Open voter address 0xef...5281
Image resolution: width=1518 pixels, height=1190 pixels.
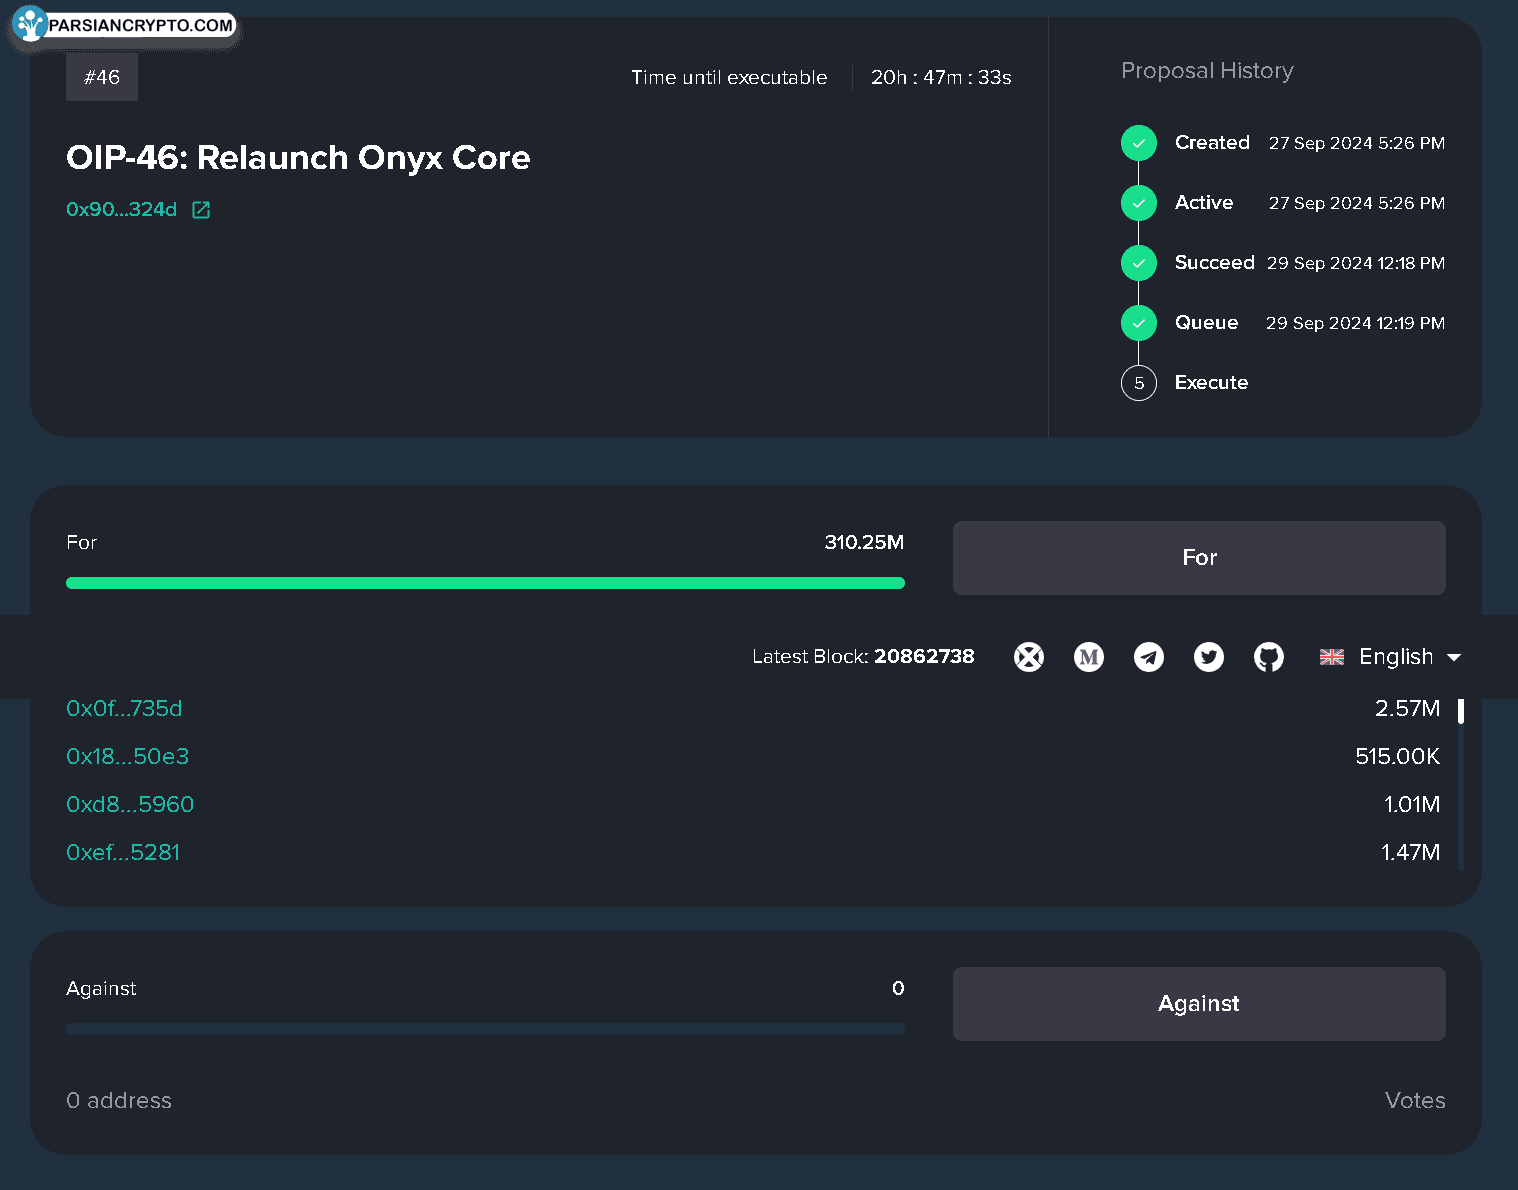[x=123, y=853]
